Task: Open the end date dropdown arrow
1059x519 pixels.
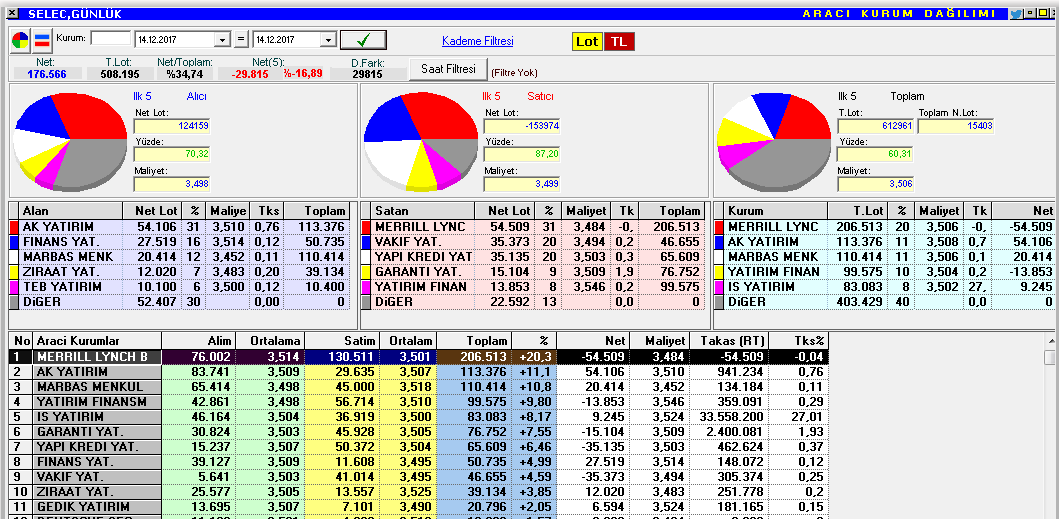Action: coord(328,41)
